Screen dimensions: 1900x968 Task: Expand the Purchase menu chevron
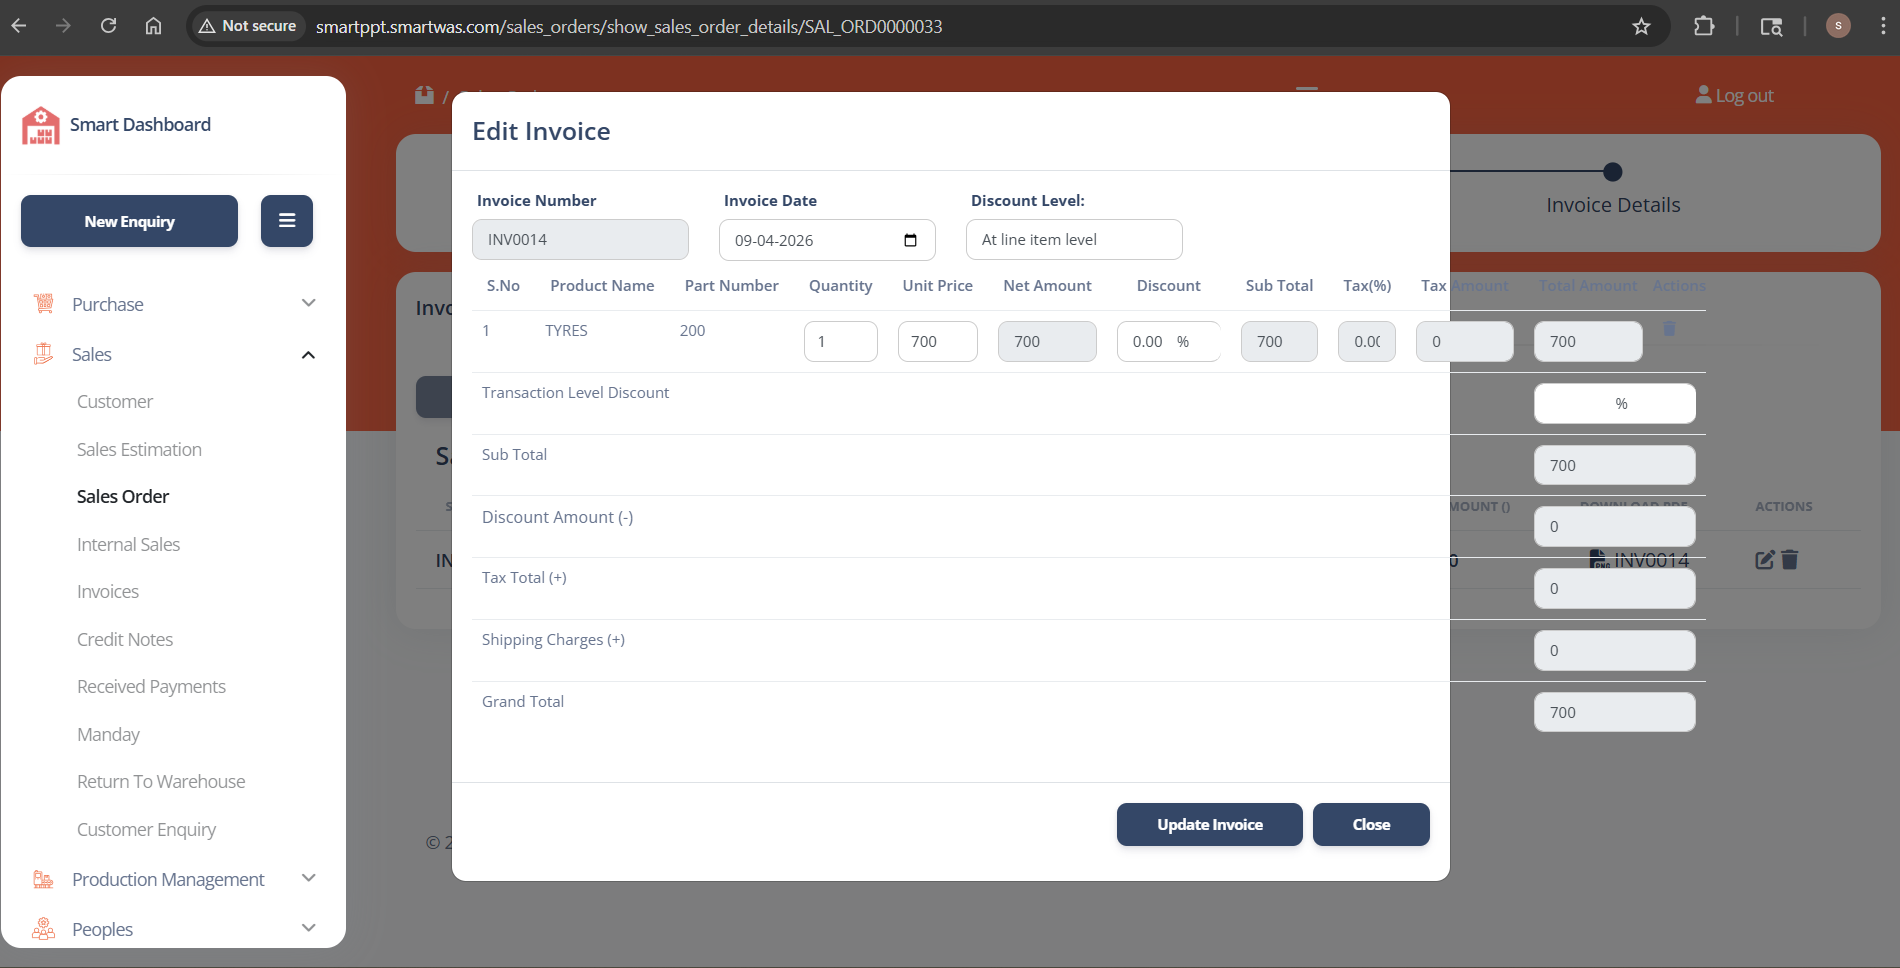309,303
